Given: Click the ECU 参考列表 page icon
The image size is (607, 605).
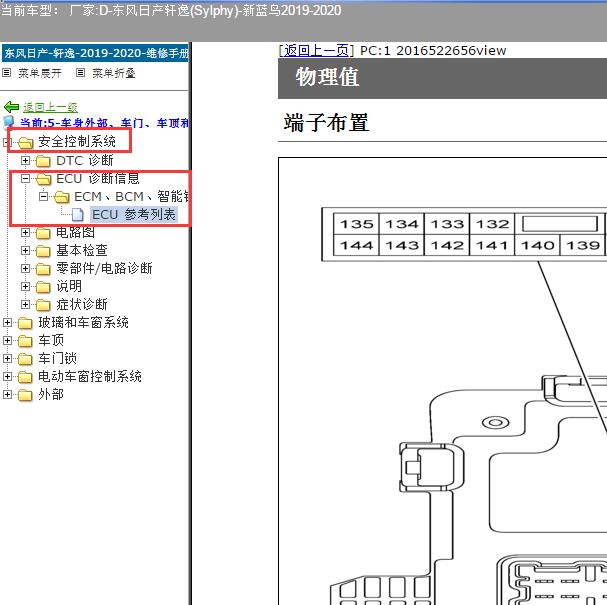Looking at the screenshot, I should (78, 215).
